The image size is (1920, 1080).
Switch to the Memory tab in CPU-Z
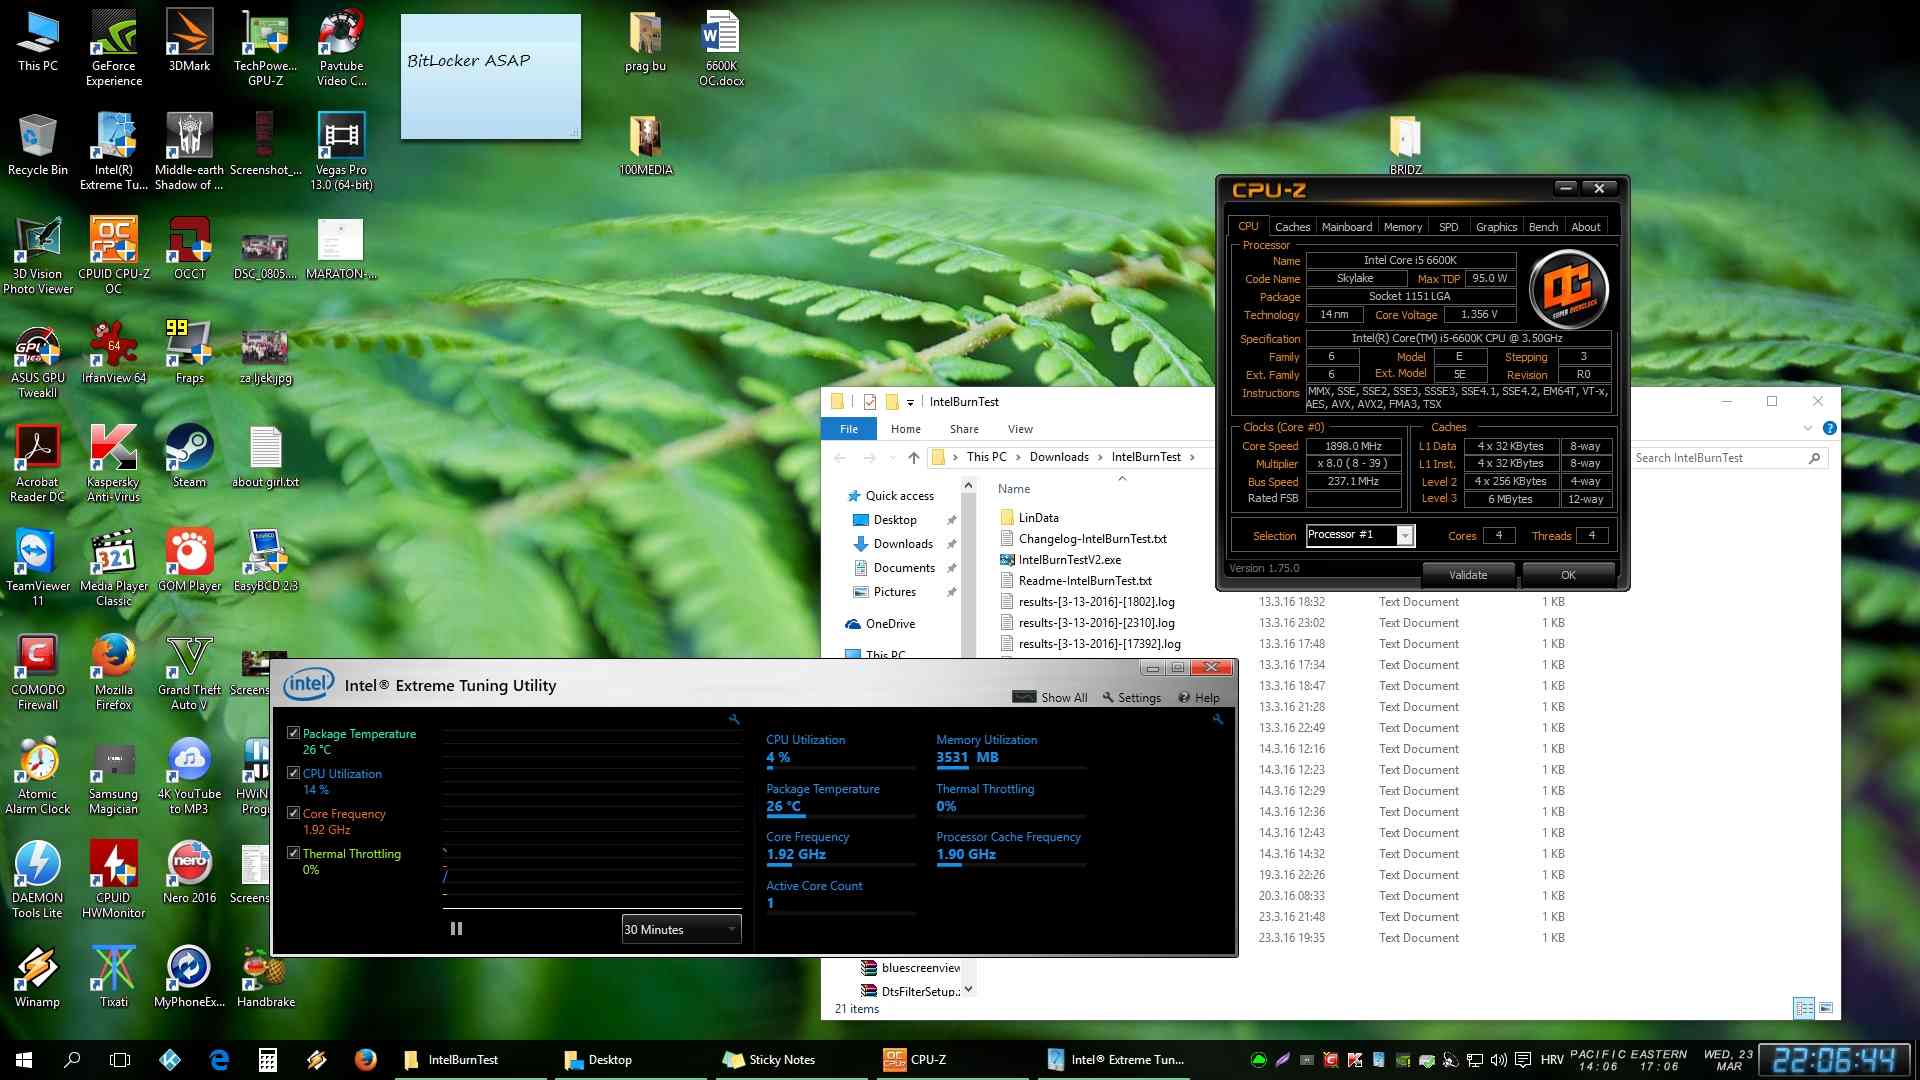(1402, 227)
